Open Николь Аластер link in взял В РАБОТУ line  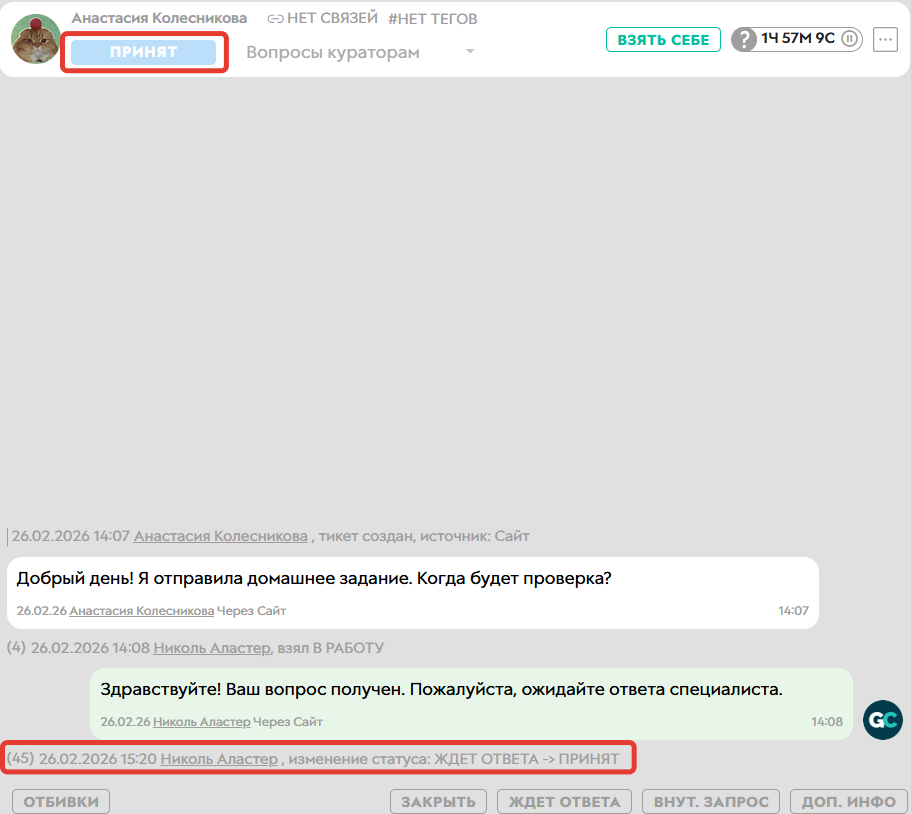click(x=212, y=647)
